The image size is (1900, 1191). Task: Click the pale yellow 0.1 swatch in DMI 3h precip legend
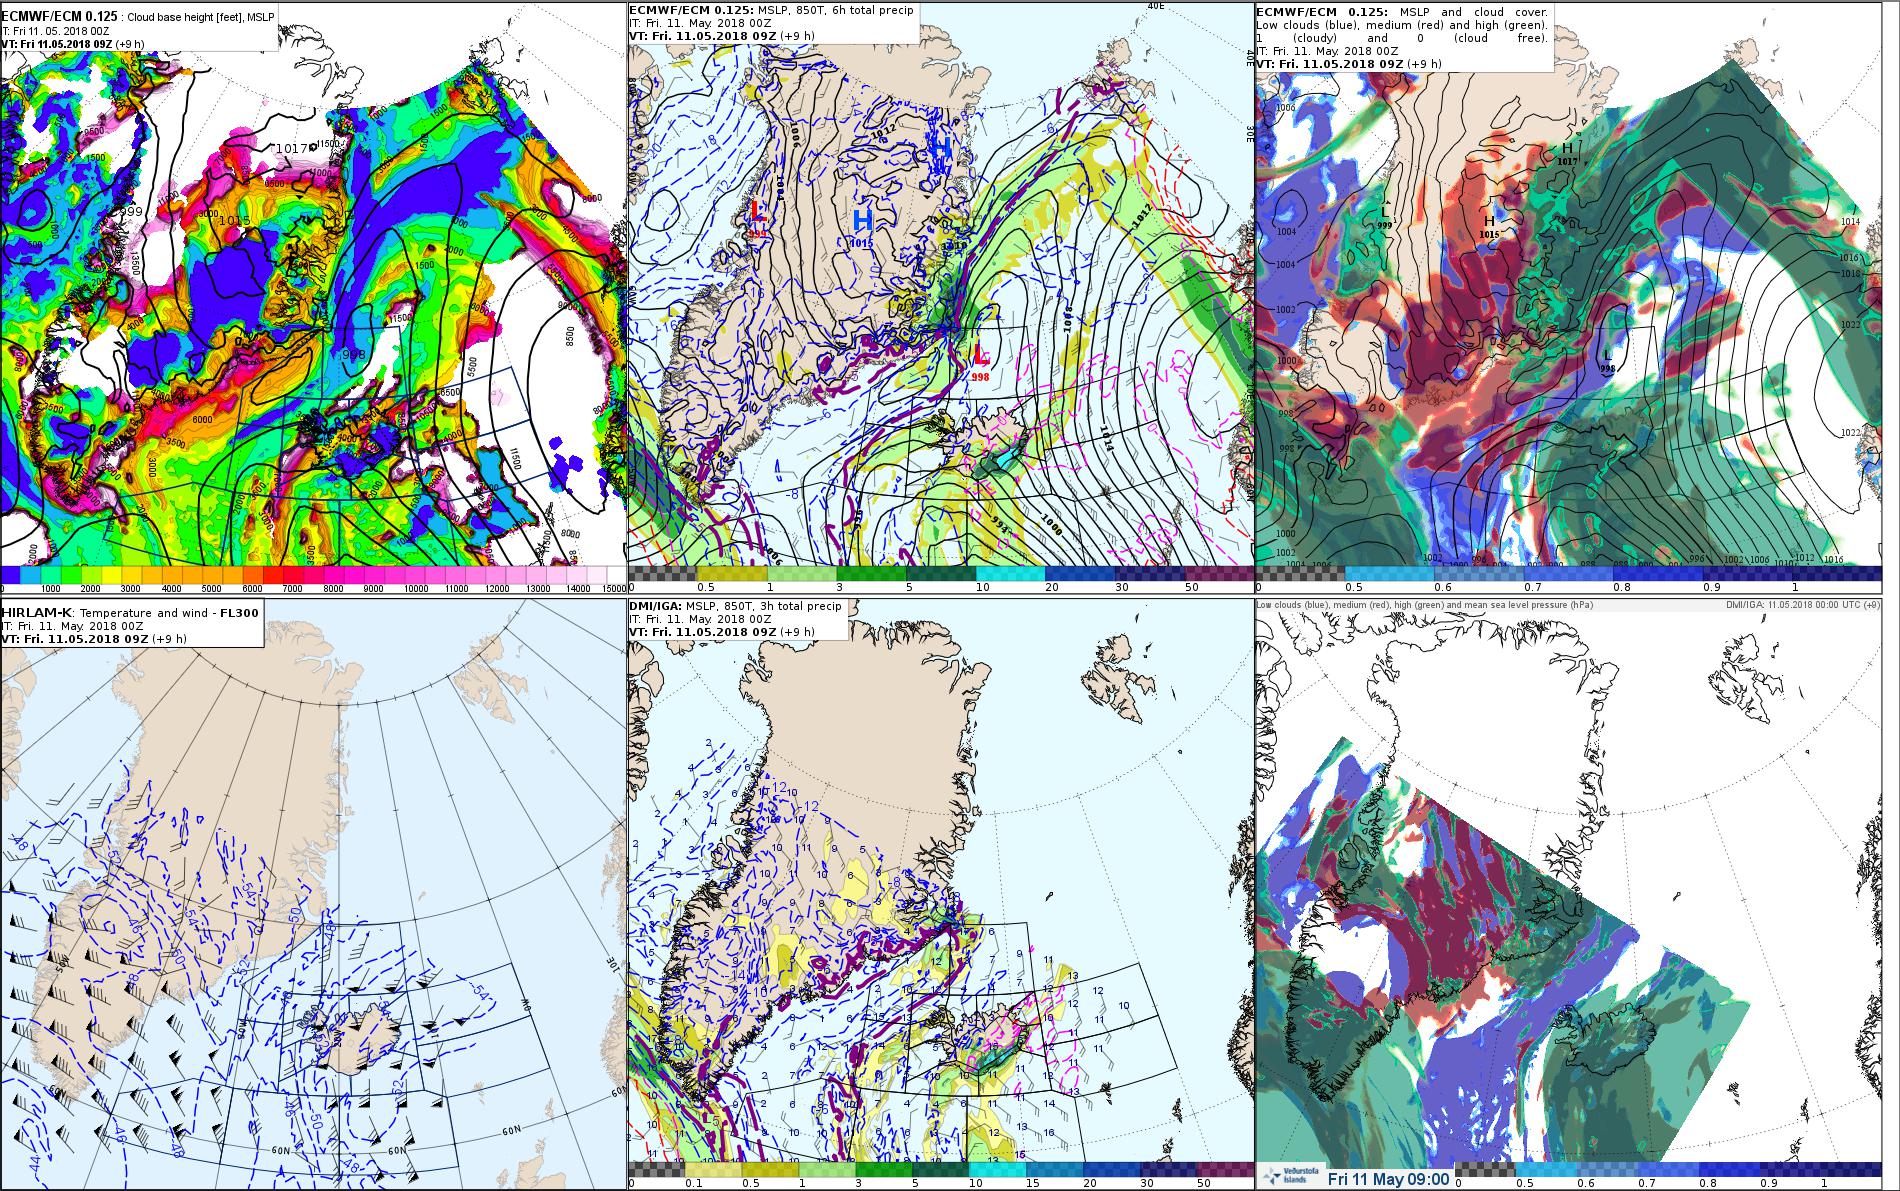(x=715, y=1169)
